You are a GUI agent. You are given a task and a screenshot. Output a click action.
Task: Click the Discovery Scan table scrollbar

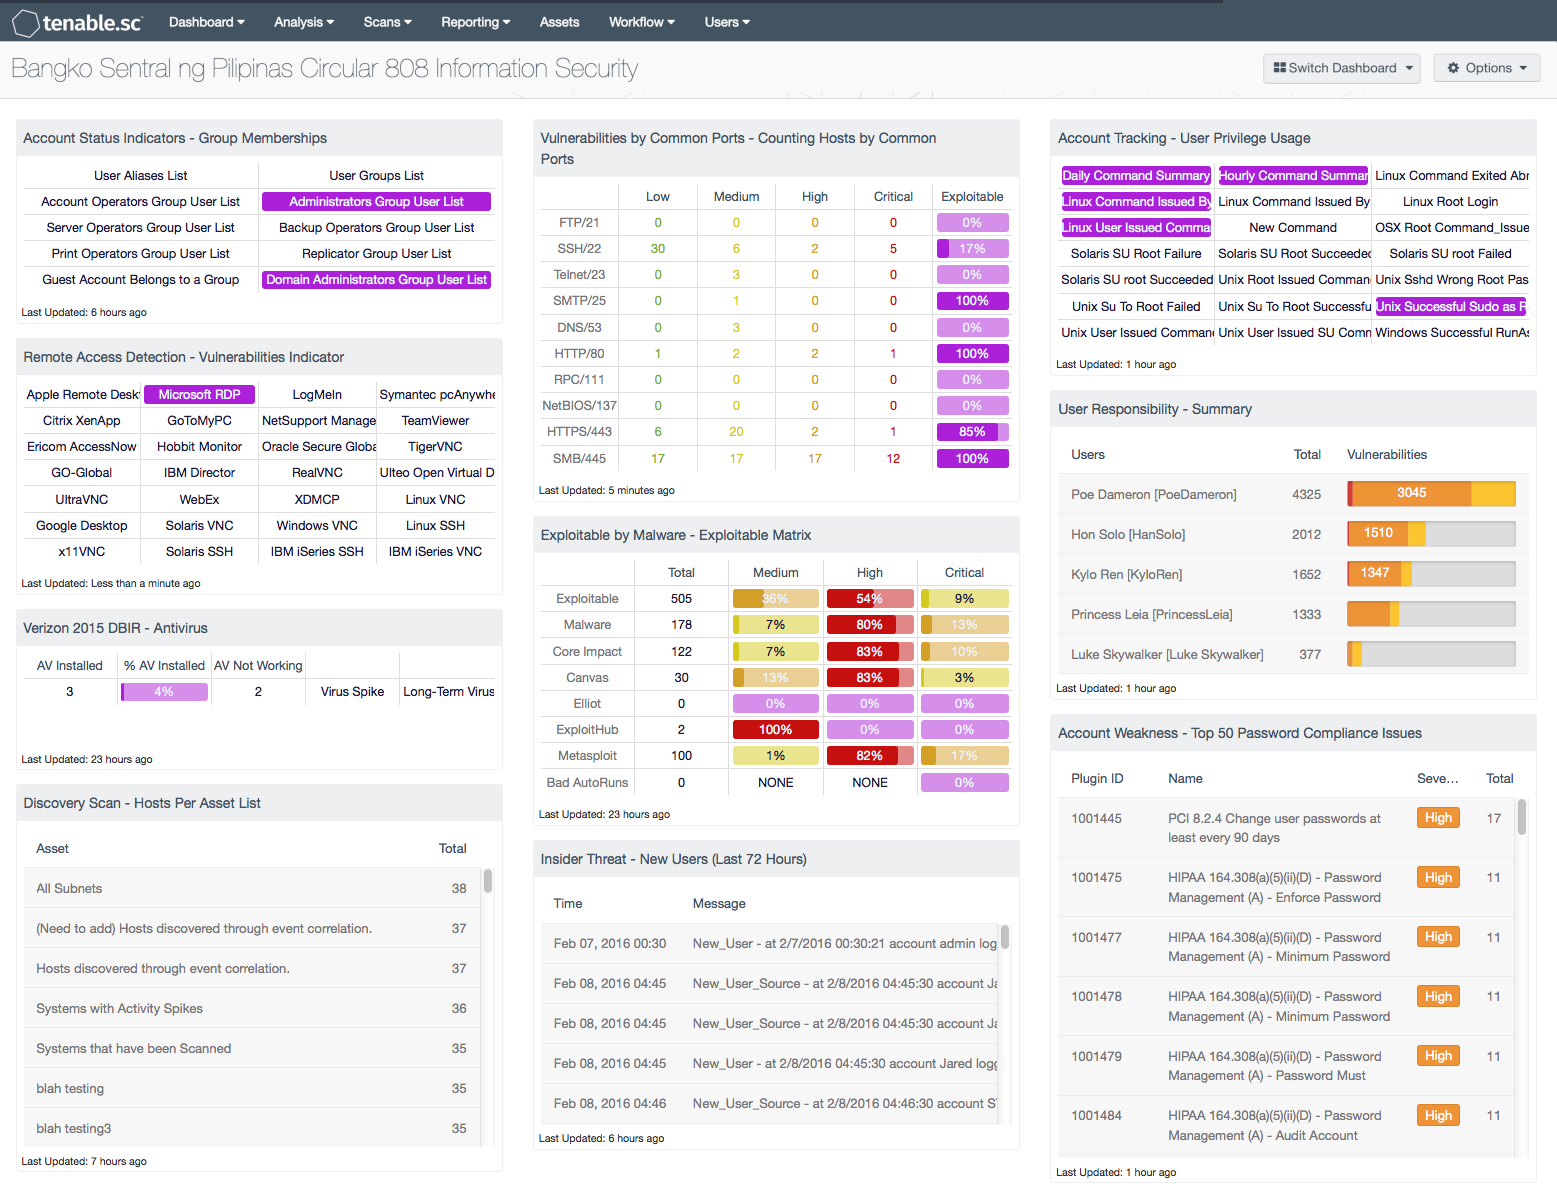point(488,880)
